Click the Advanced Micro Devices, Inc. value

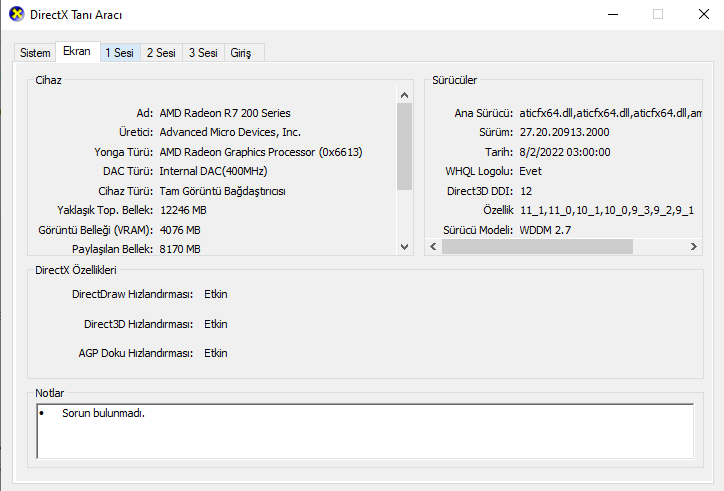tap(230, 133)
